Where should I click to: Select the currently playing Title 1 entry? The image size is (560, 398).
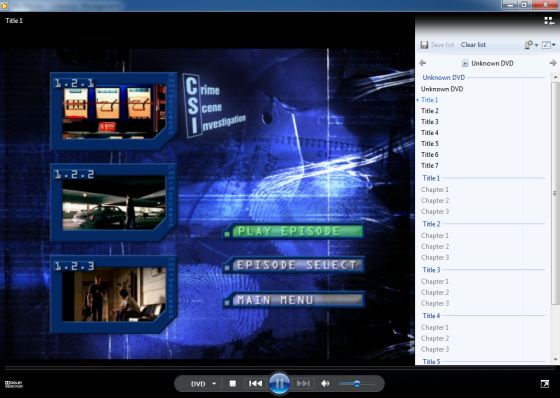tap(430, 100)
